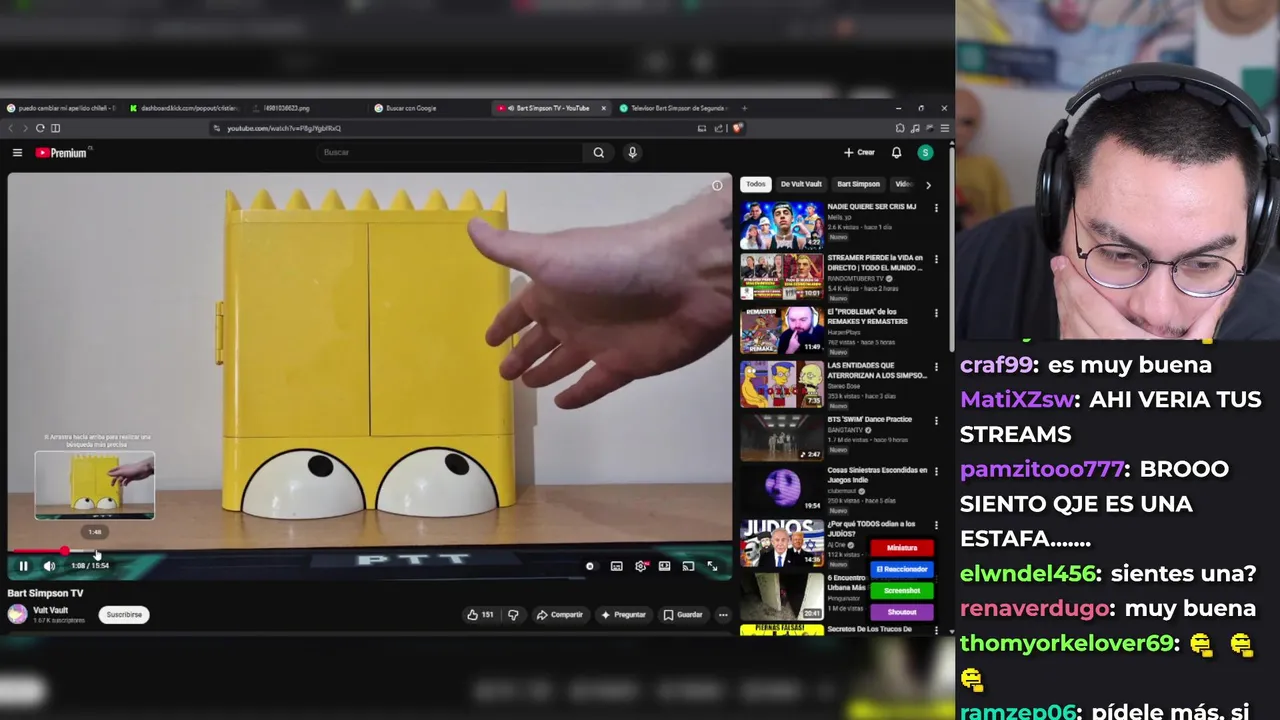Open STREAMER PIERDE la VIDA video title
Viewport: 1280px width, 720px height.
[875, 262]
